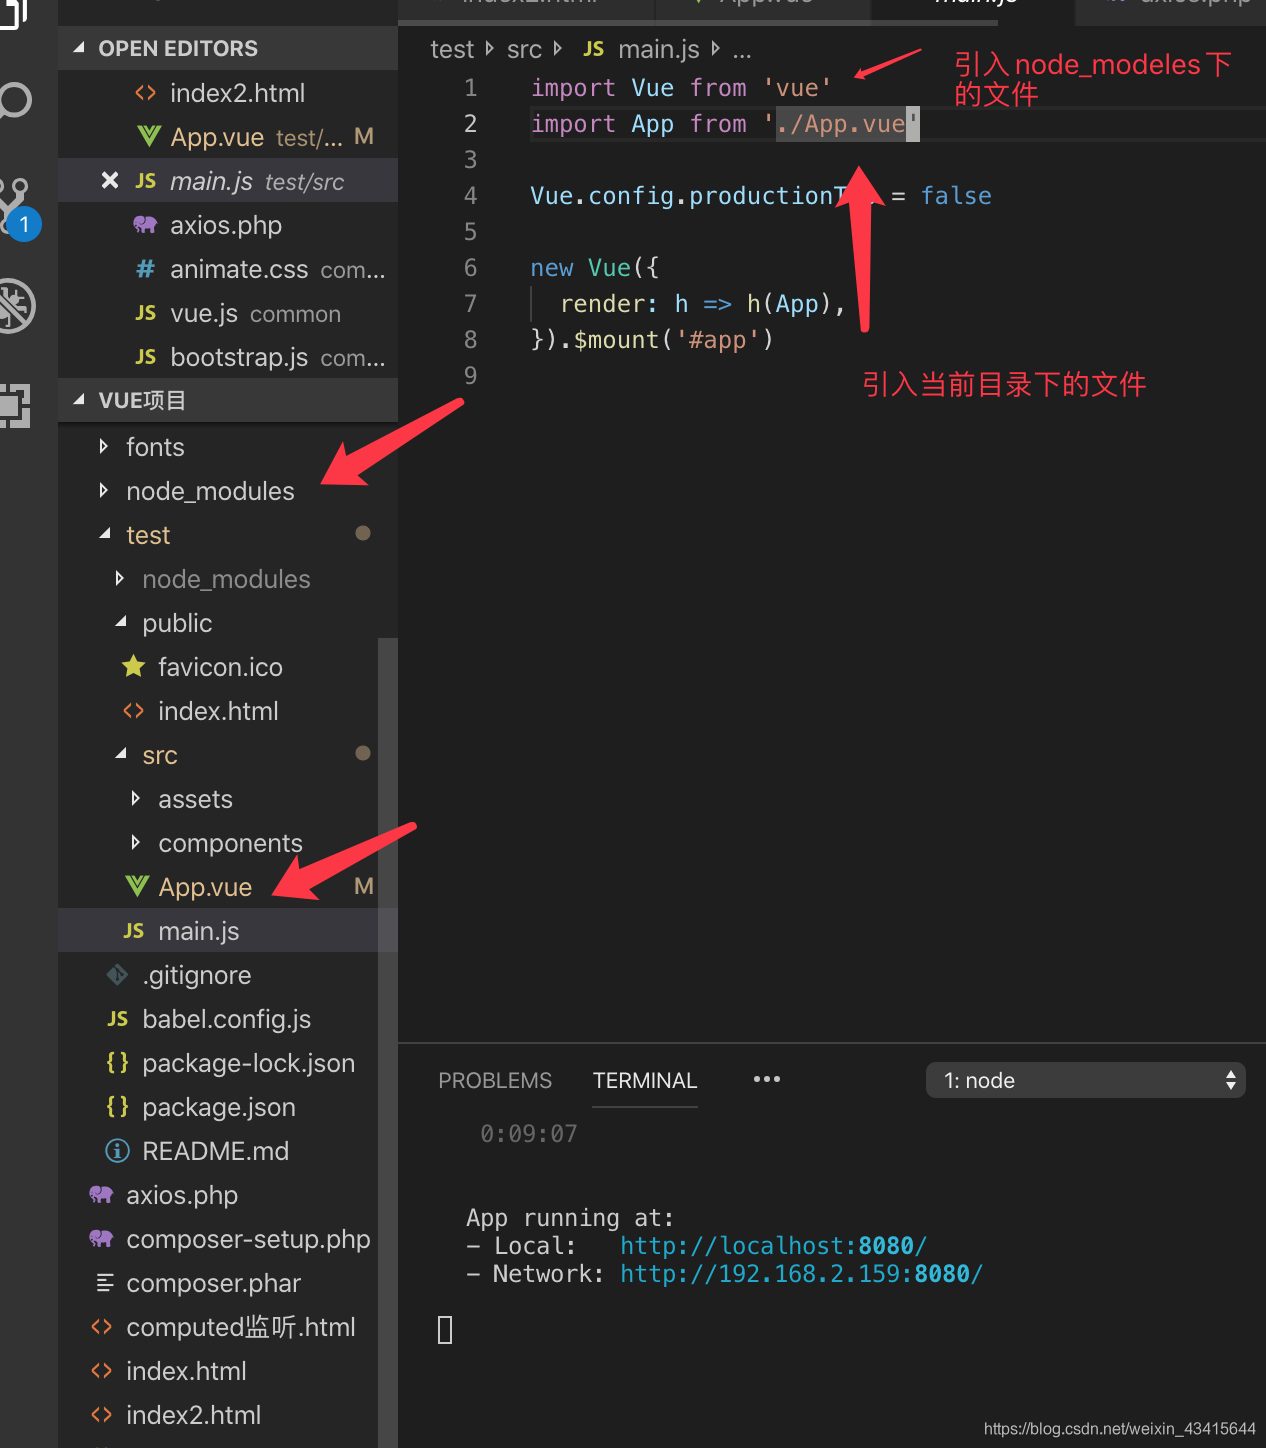The image size is (1266, 1448).
Task: Close main.js from Open Editors
Action: click(109, 180)
